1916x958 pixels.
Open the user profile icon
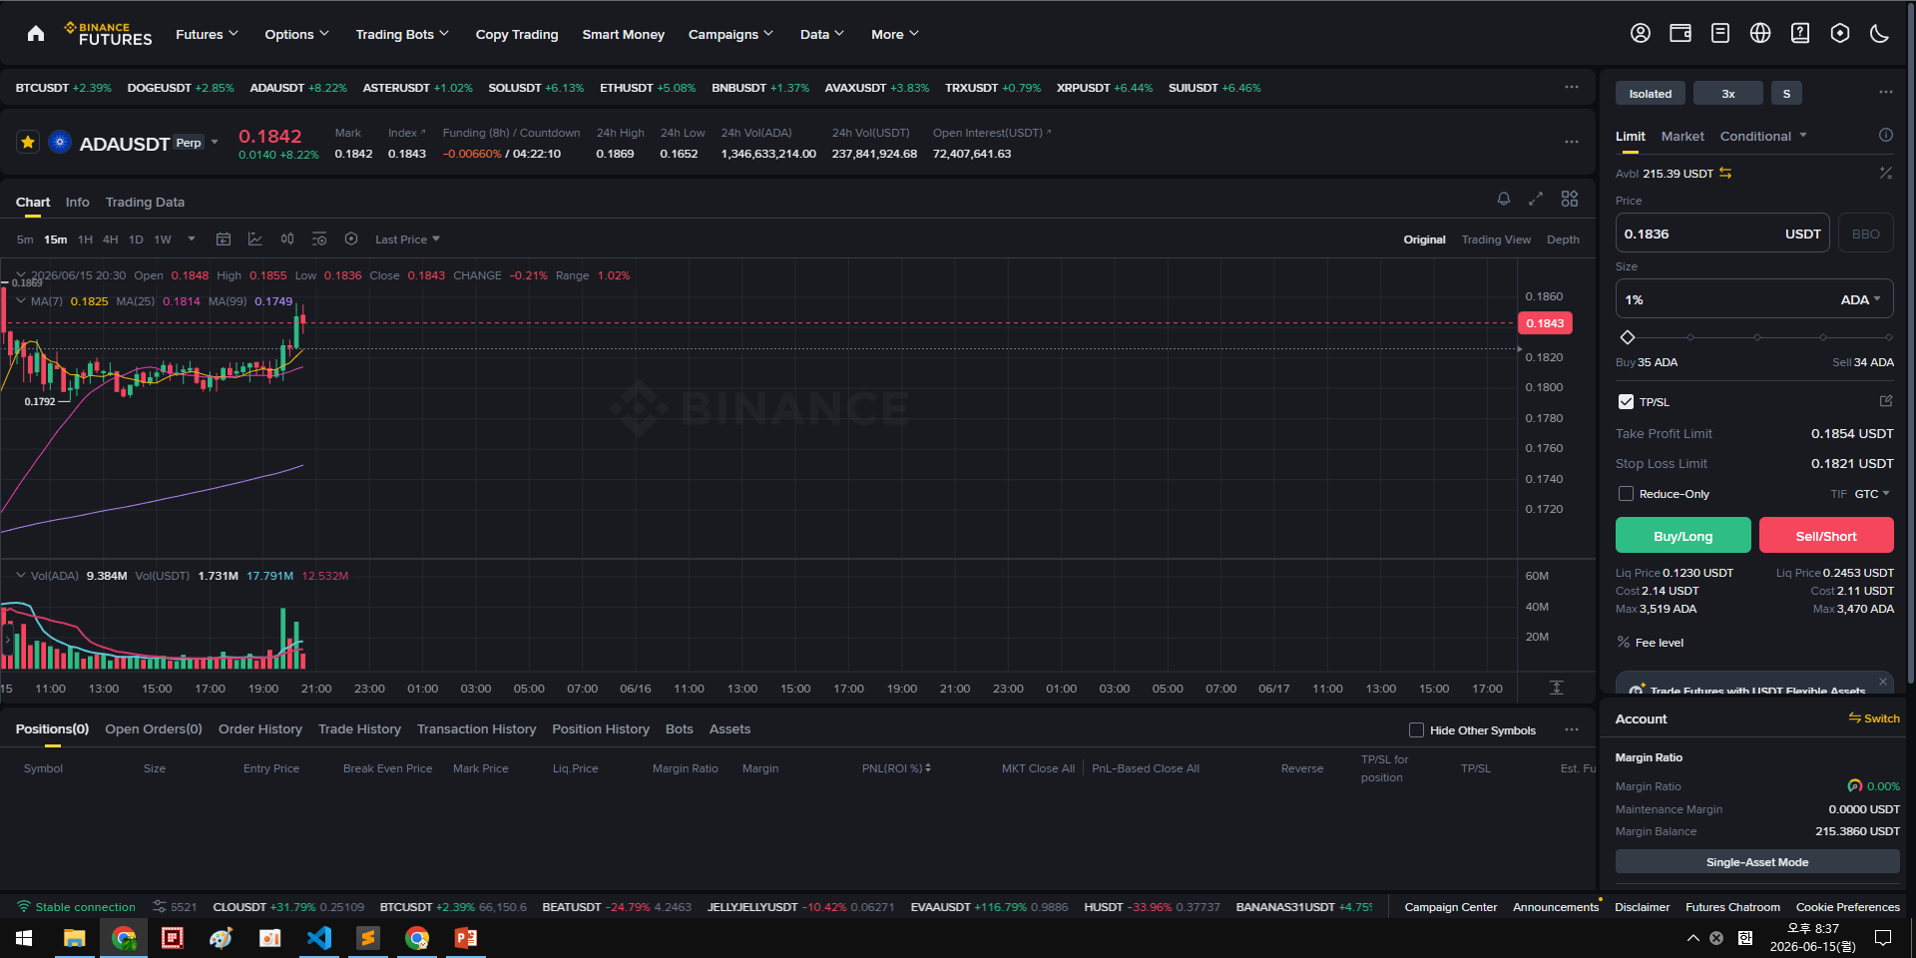point(1640,33)
